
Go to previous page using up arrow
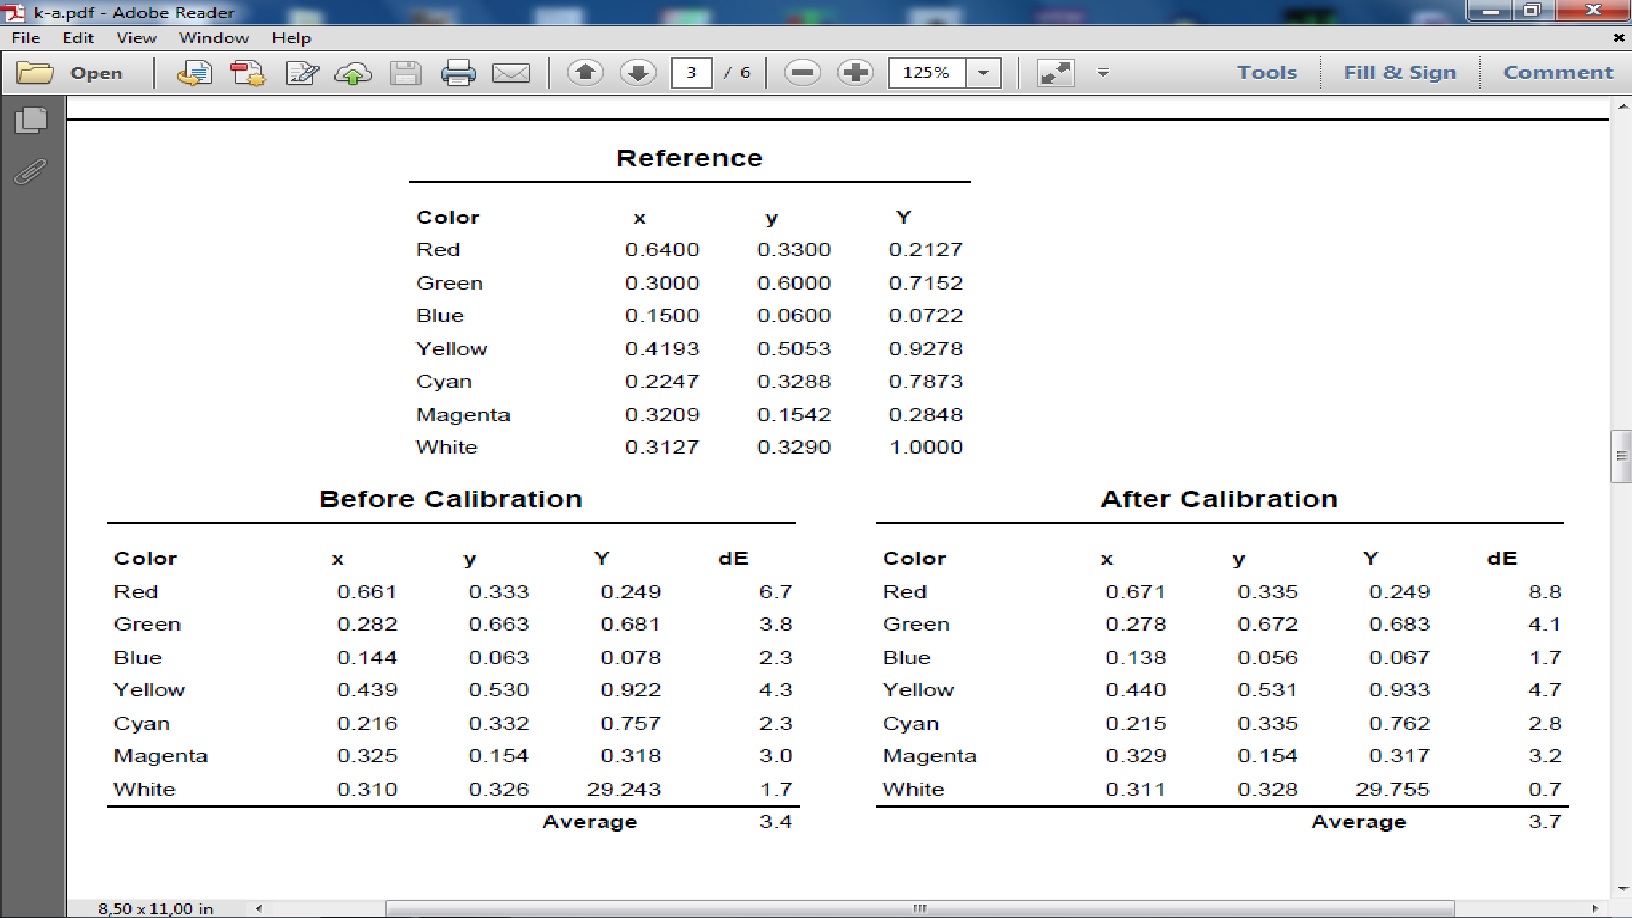tap(585, 73)
